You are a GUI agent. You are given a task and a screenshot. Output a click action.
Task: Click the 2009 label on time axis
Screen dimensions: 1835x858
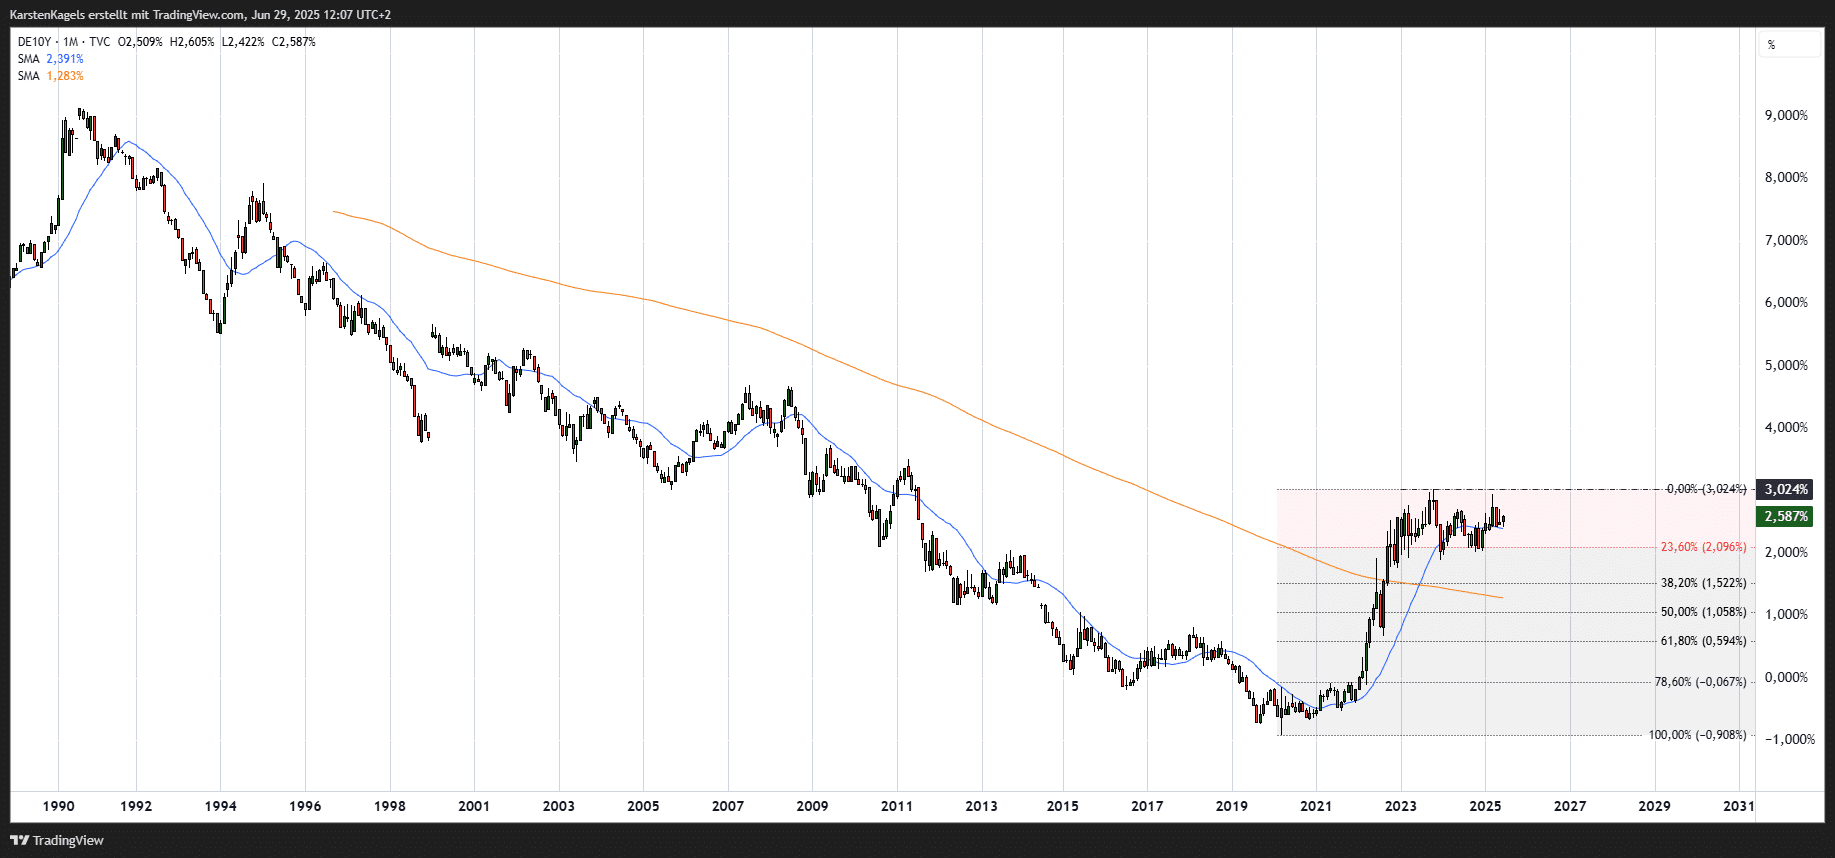click(812, 806)
